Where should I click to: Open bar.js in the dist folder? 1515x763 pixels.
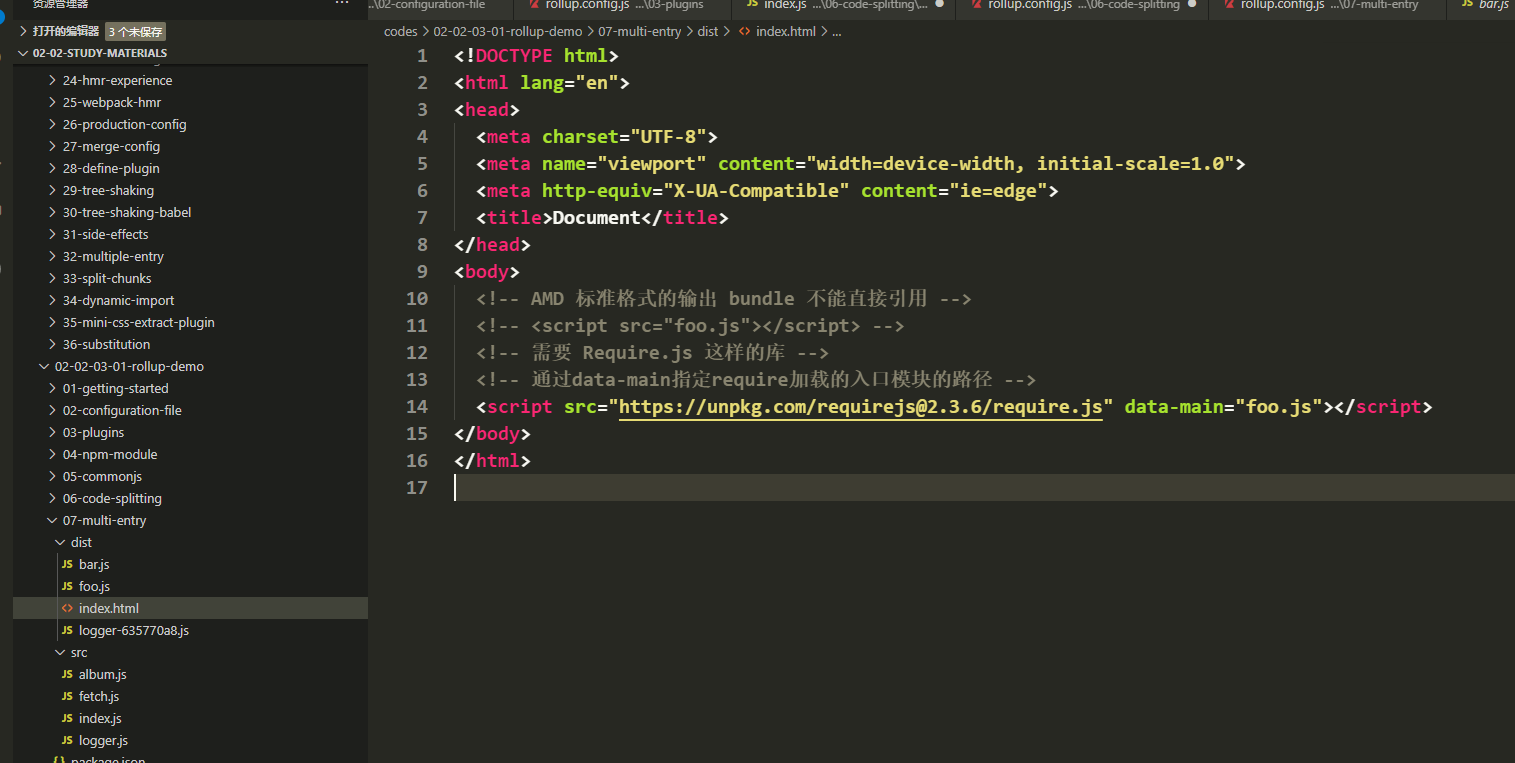pos(94,565)
